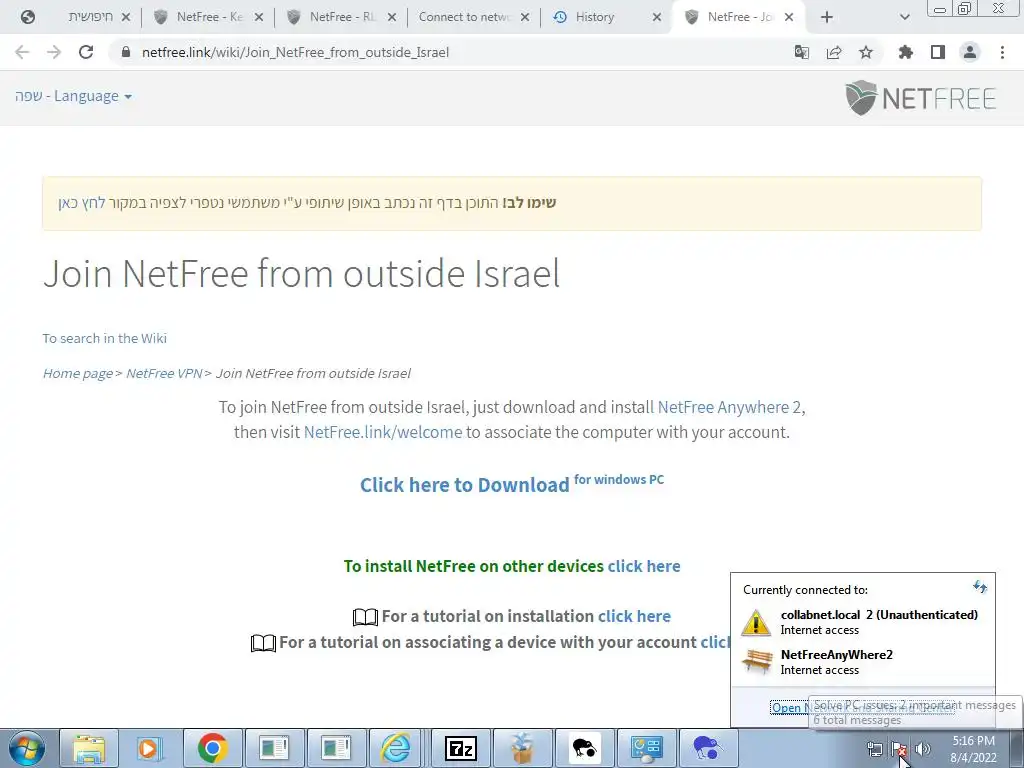Open the NetFree VPN breadcrumb link

coord(164,373)
